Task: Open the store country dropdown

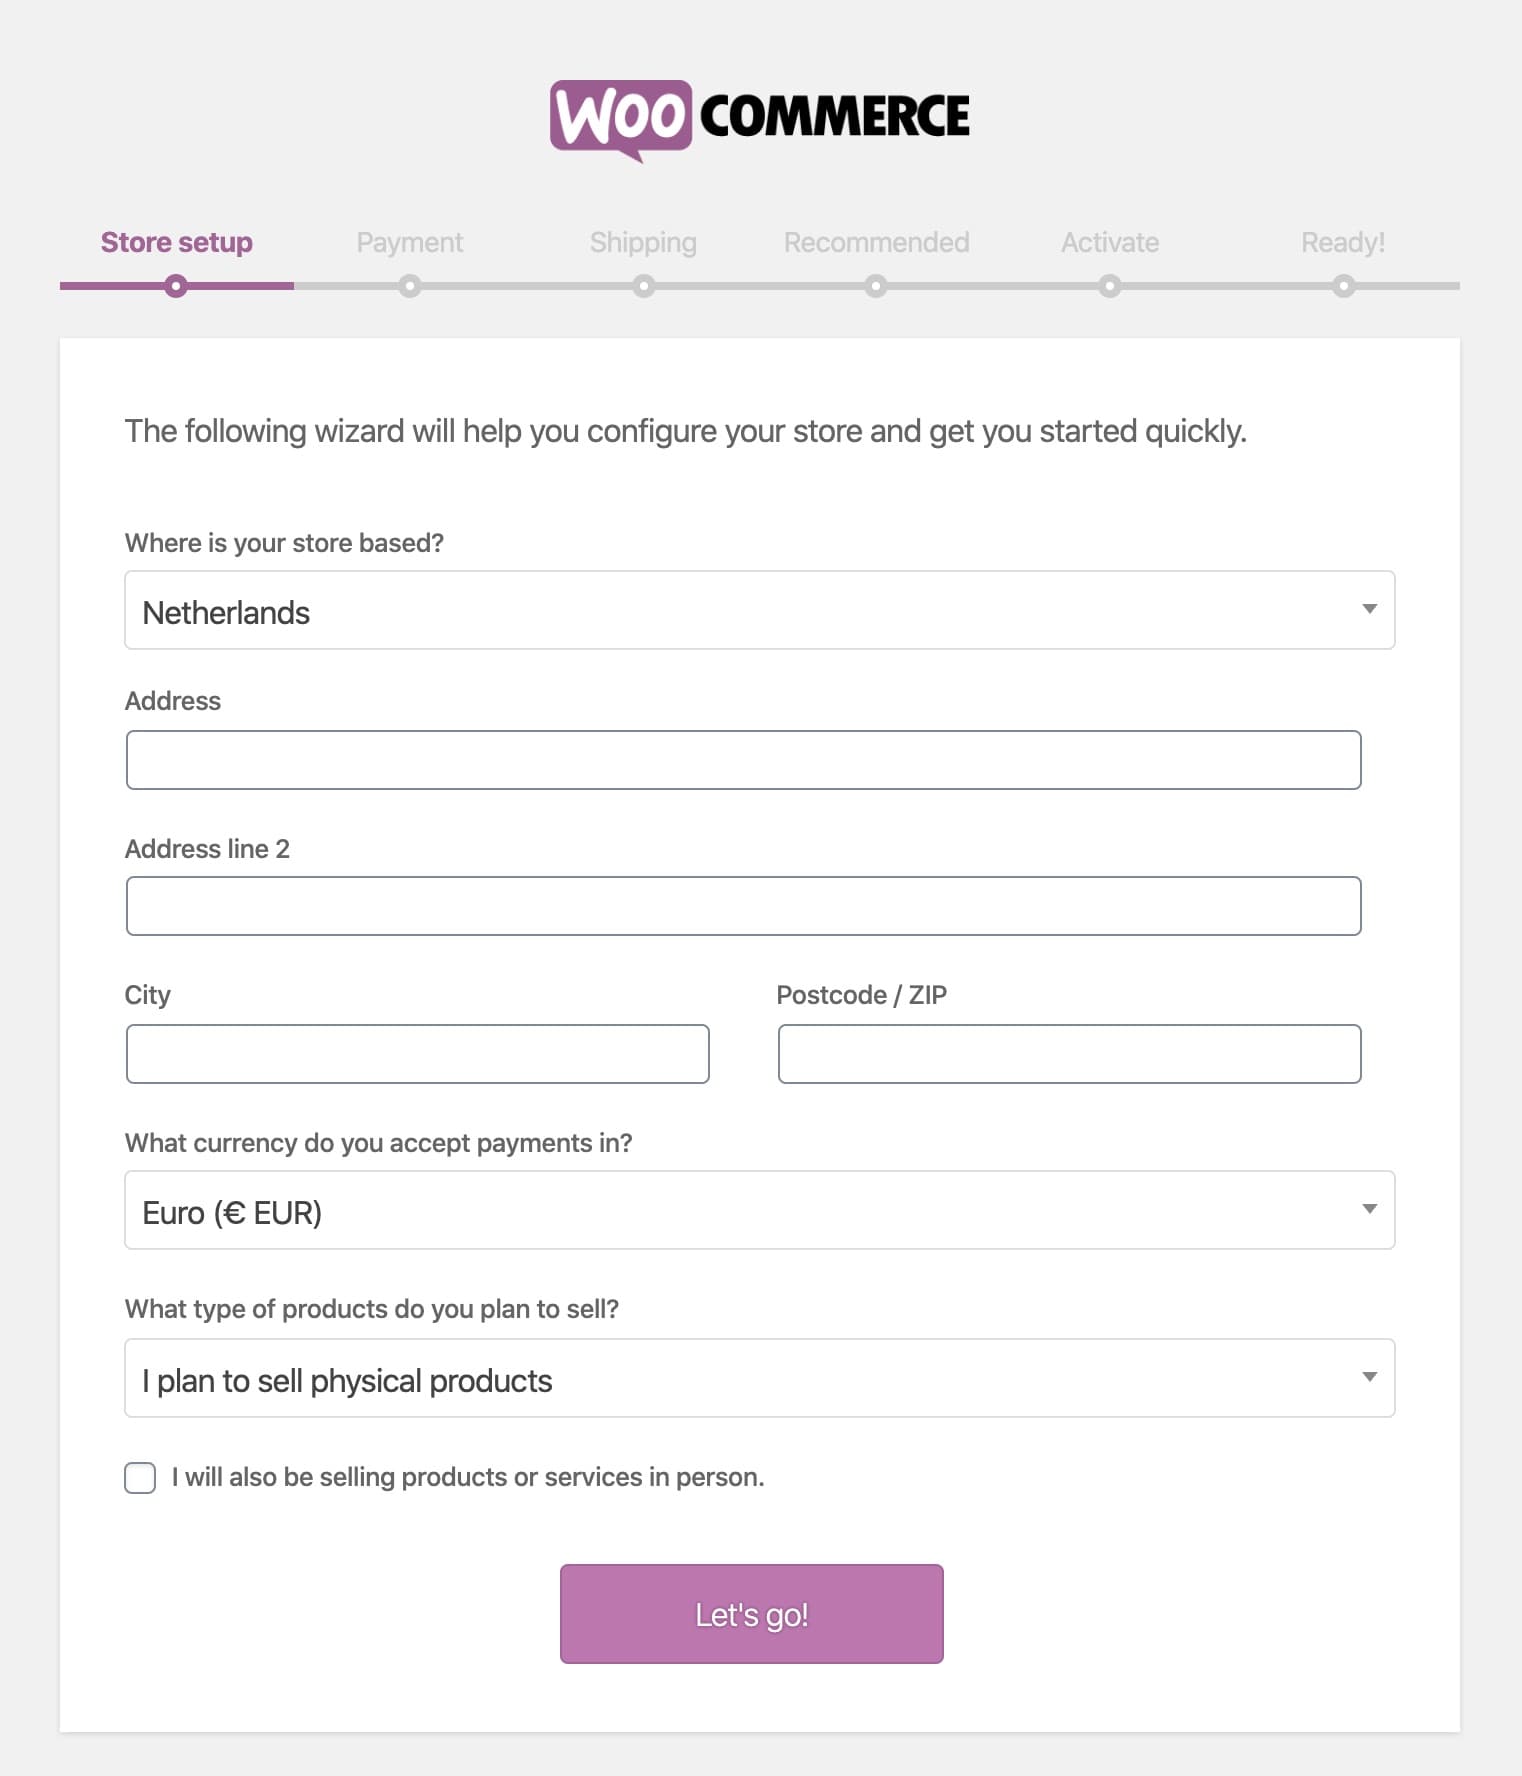Action: (x=759, y=610)
